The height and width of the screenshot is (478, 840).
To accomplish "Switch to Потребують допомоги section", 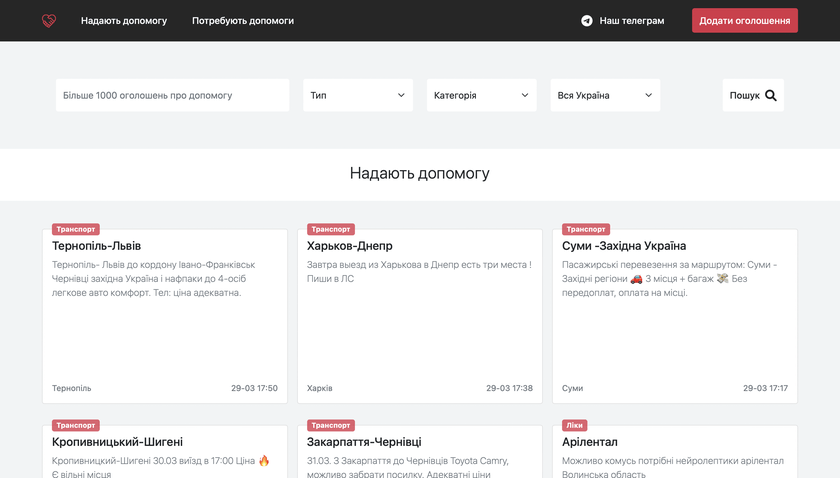I will click(x=243, y=21).
